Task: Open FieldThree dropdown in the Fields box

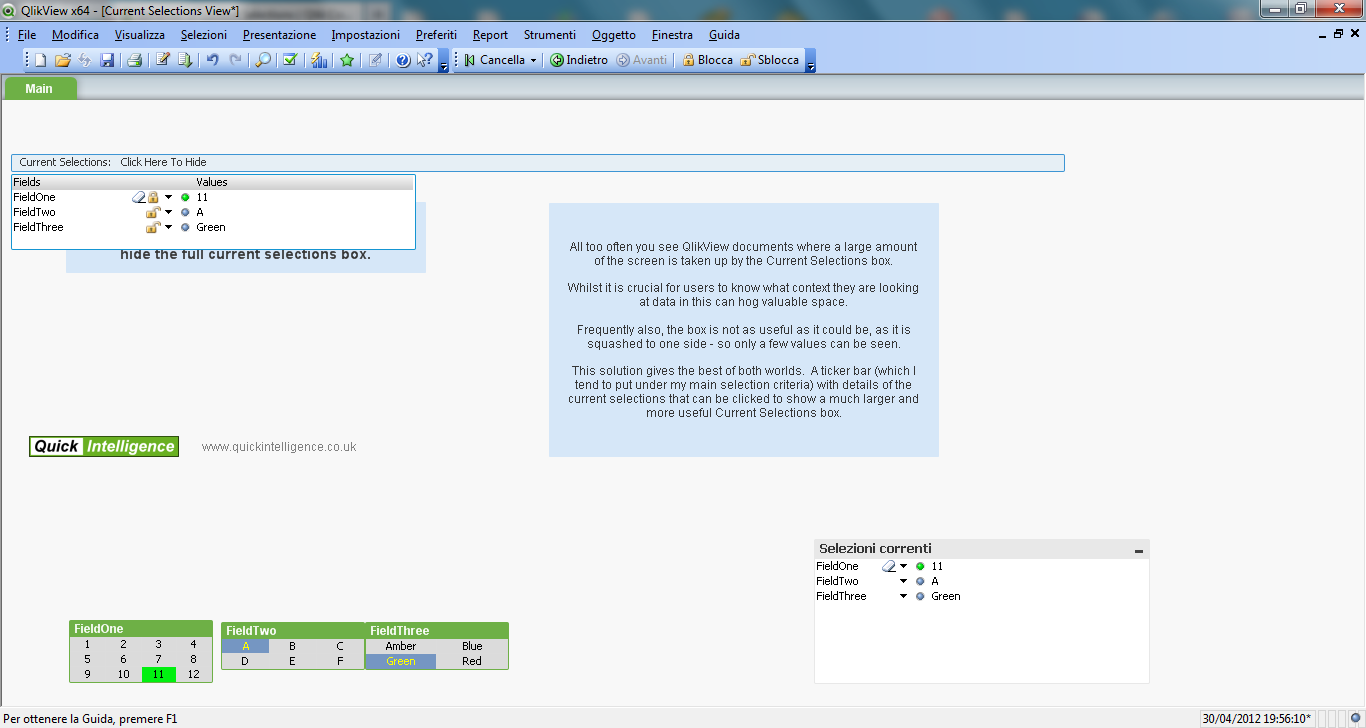Action: point(169,227)
